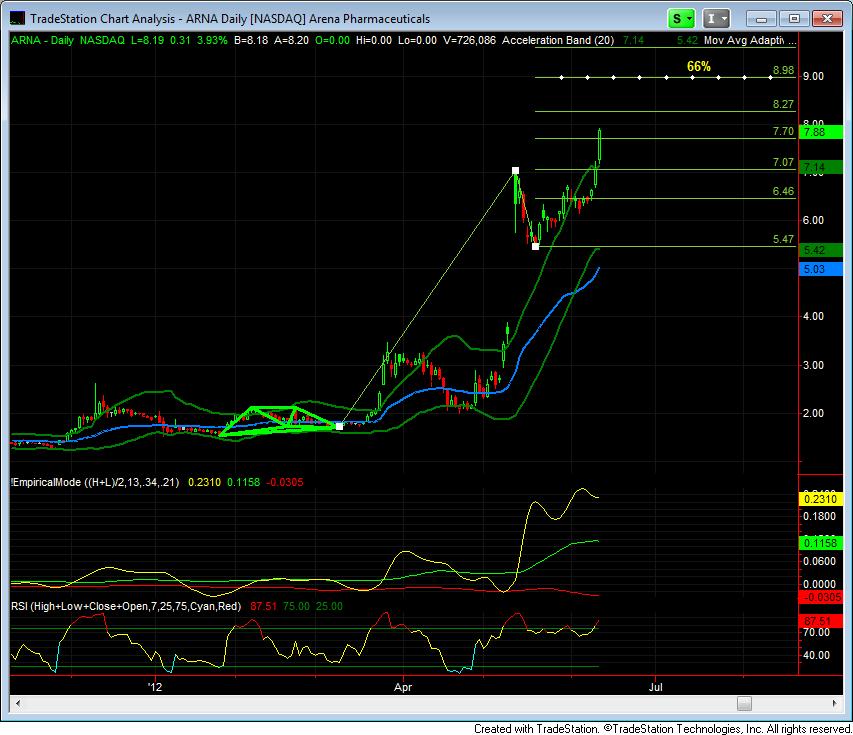
Task: Click the 7.07 projection level label
Action: point(783,162)
